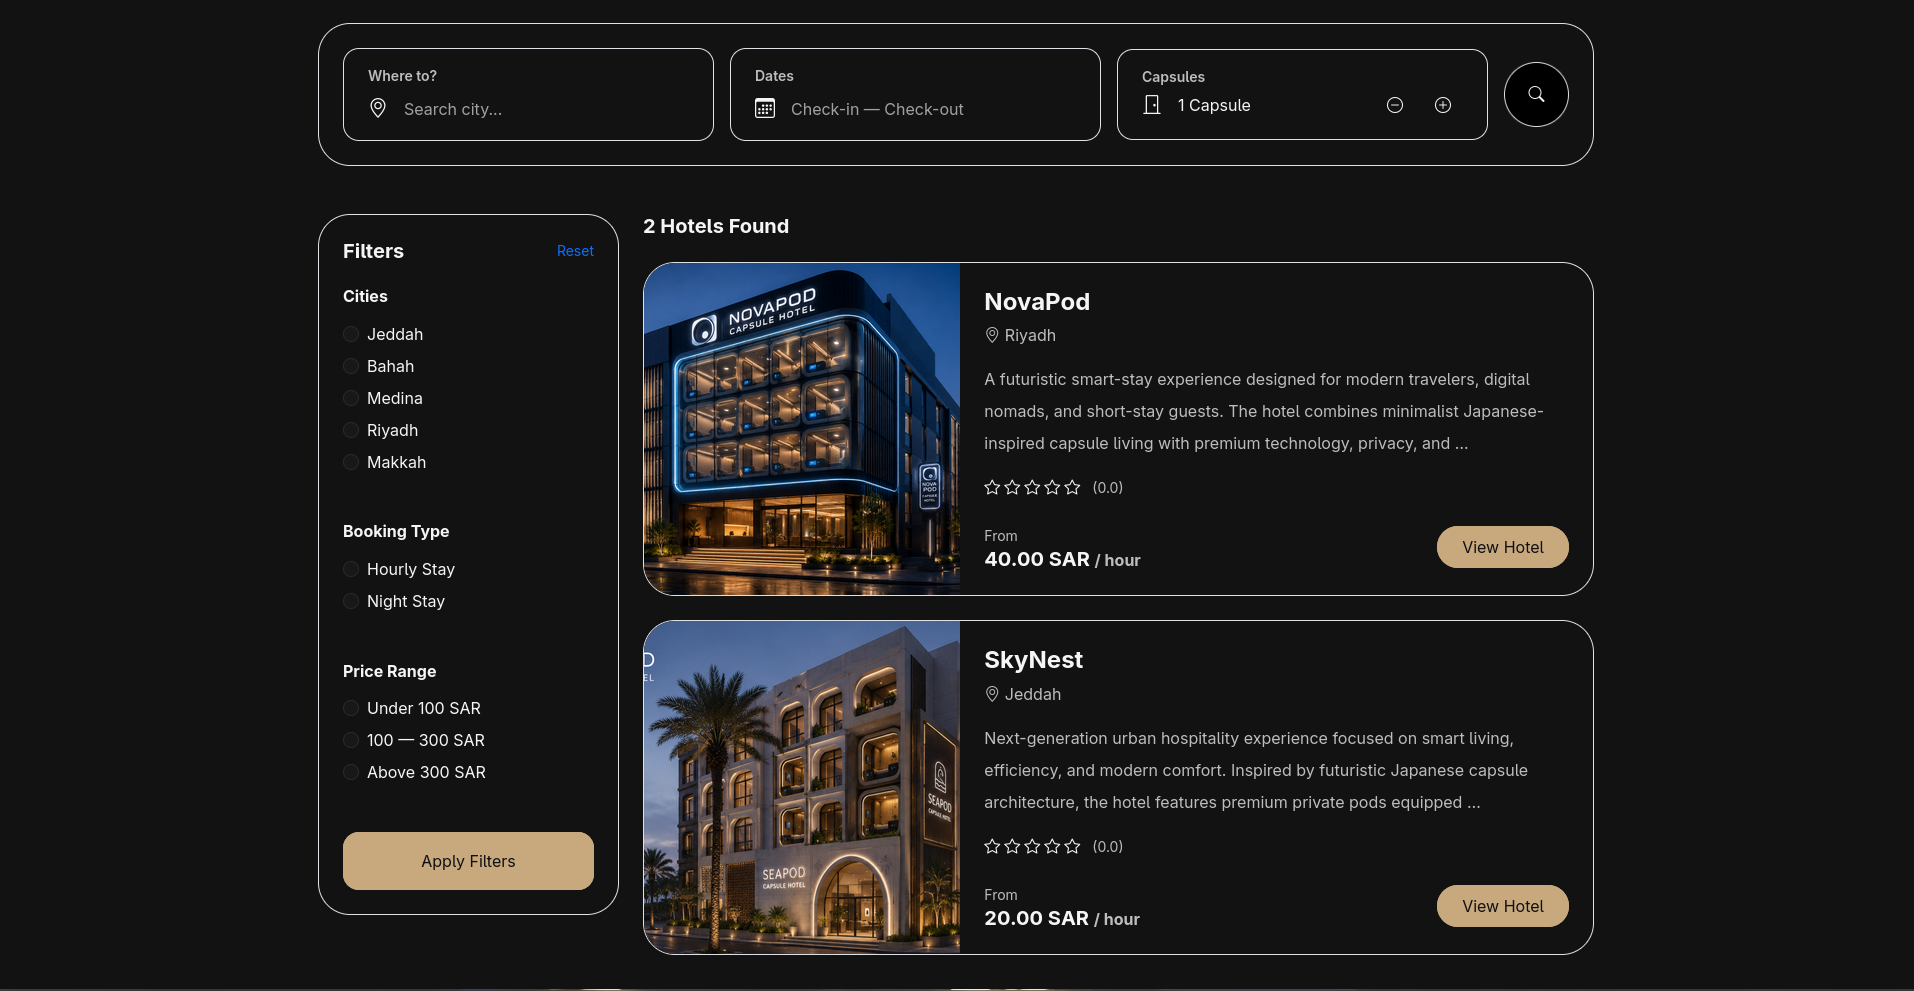Click the Booking Type section label
The width and height of the screenshot is (1914, 991).
click(x=396, y=531)
